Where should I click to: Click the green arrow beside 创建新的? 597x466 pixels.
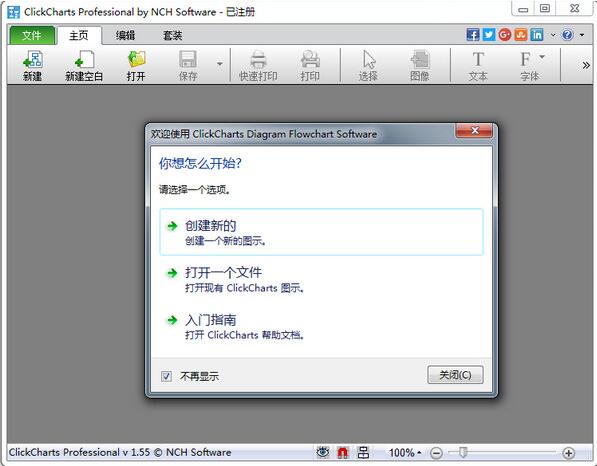click(172, 226)
